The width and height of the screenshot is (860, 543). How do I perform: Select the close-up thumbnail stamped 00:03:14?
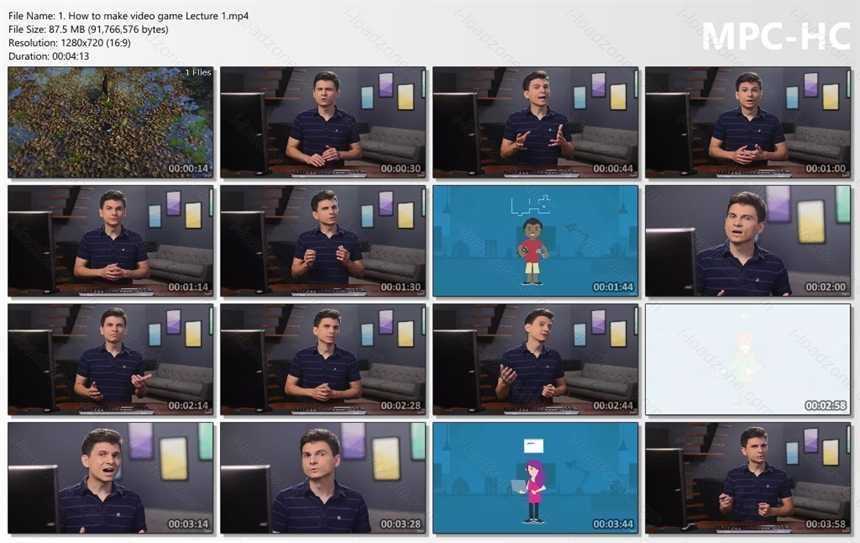110,478
